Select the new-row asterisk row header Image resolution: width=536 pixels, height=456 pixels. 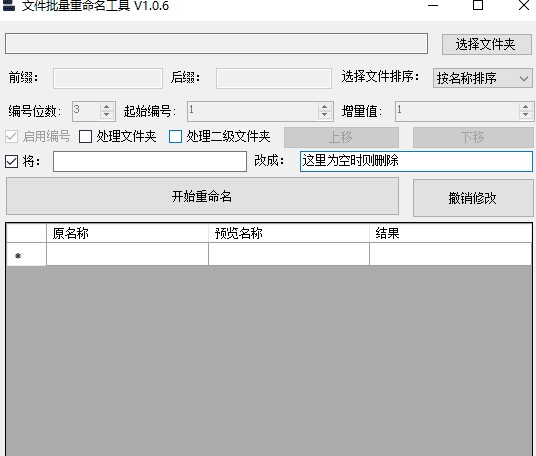[x=26, y=255]
